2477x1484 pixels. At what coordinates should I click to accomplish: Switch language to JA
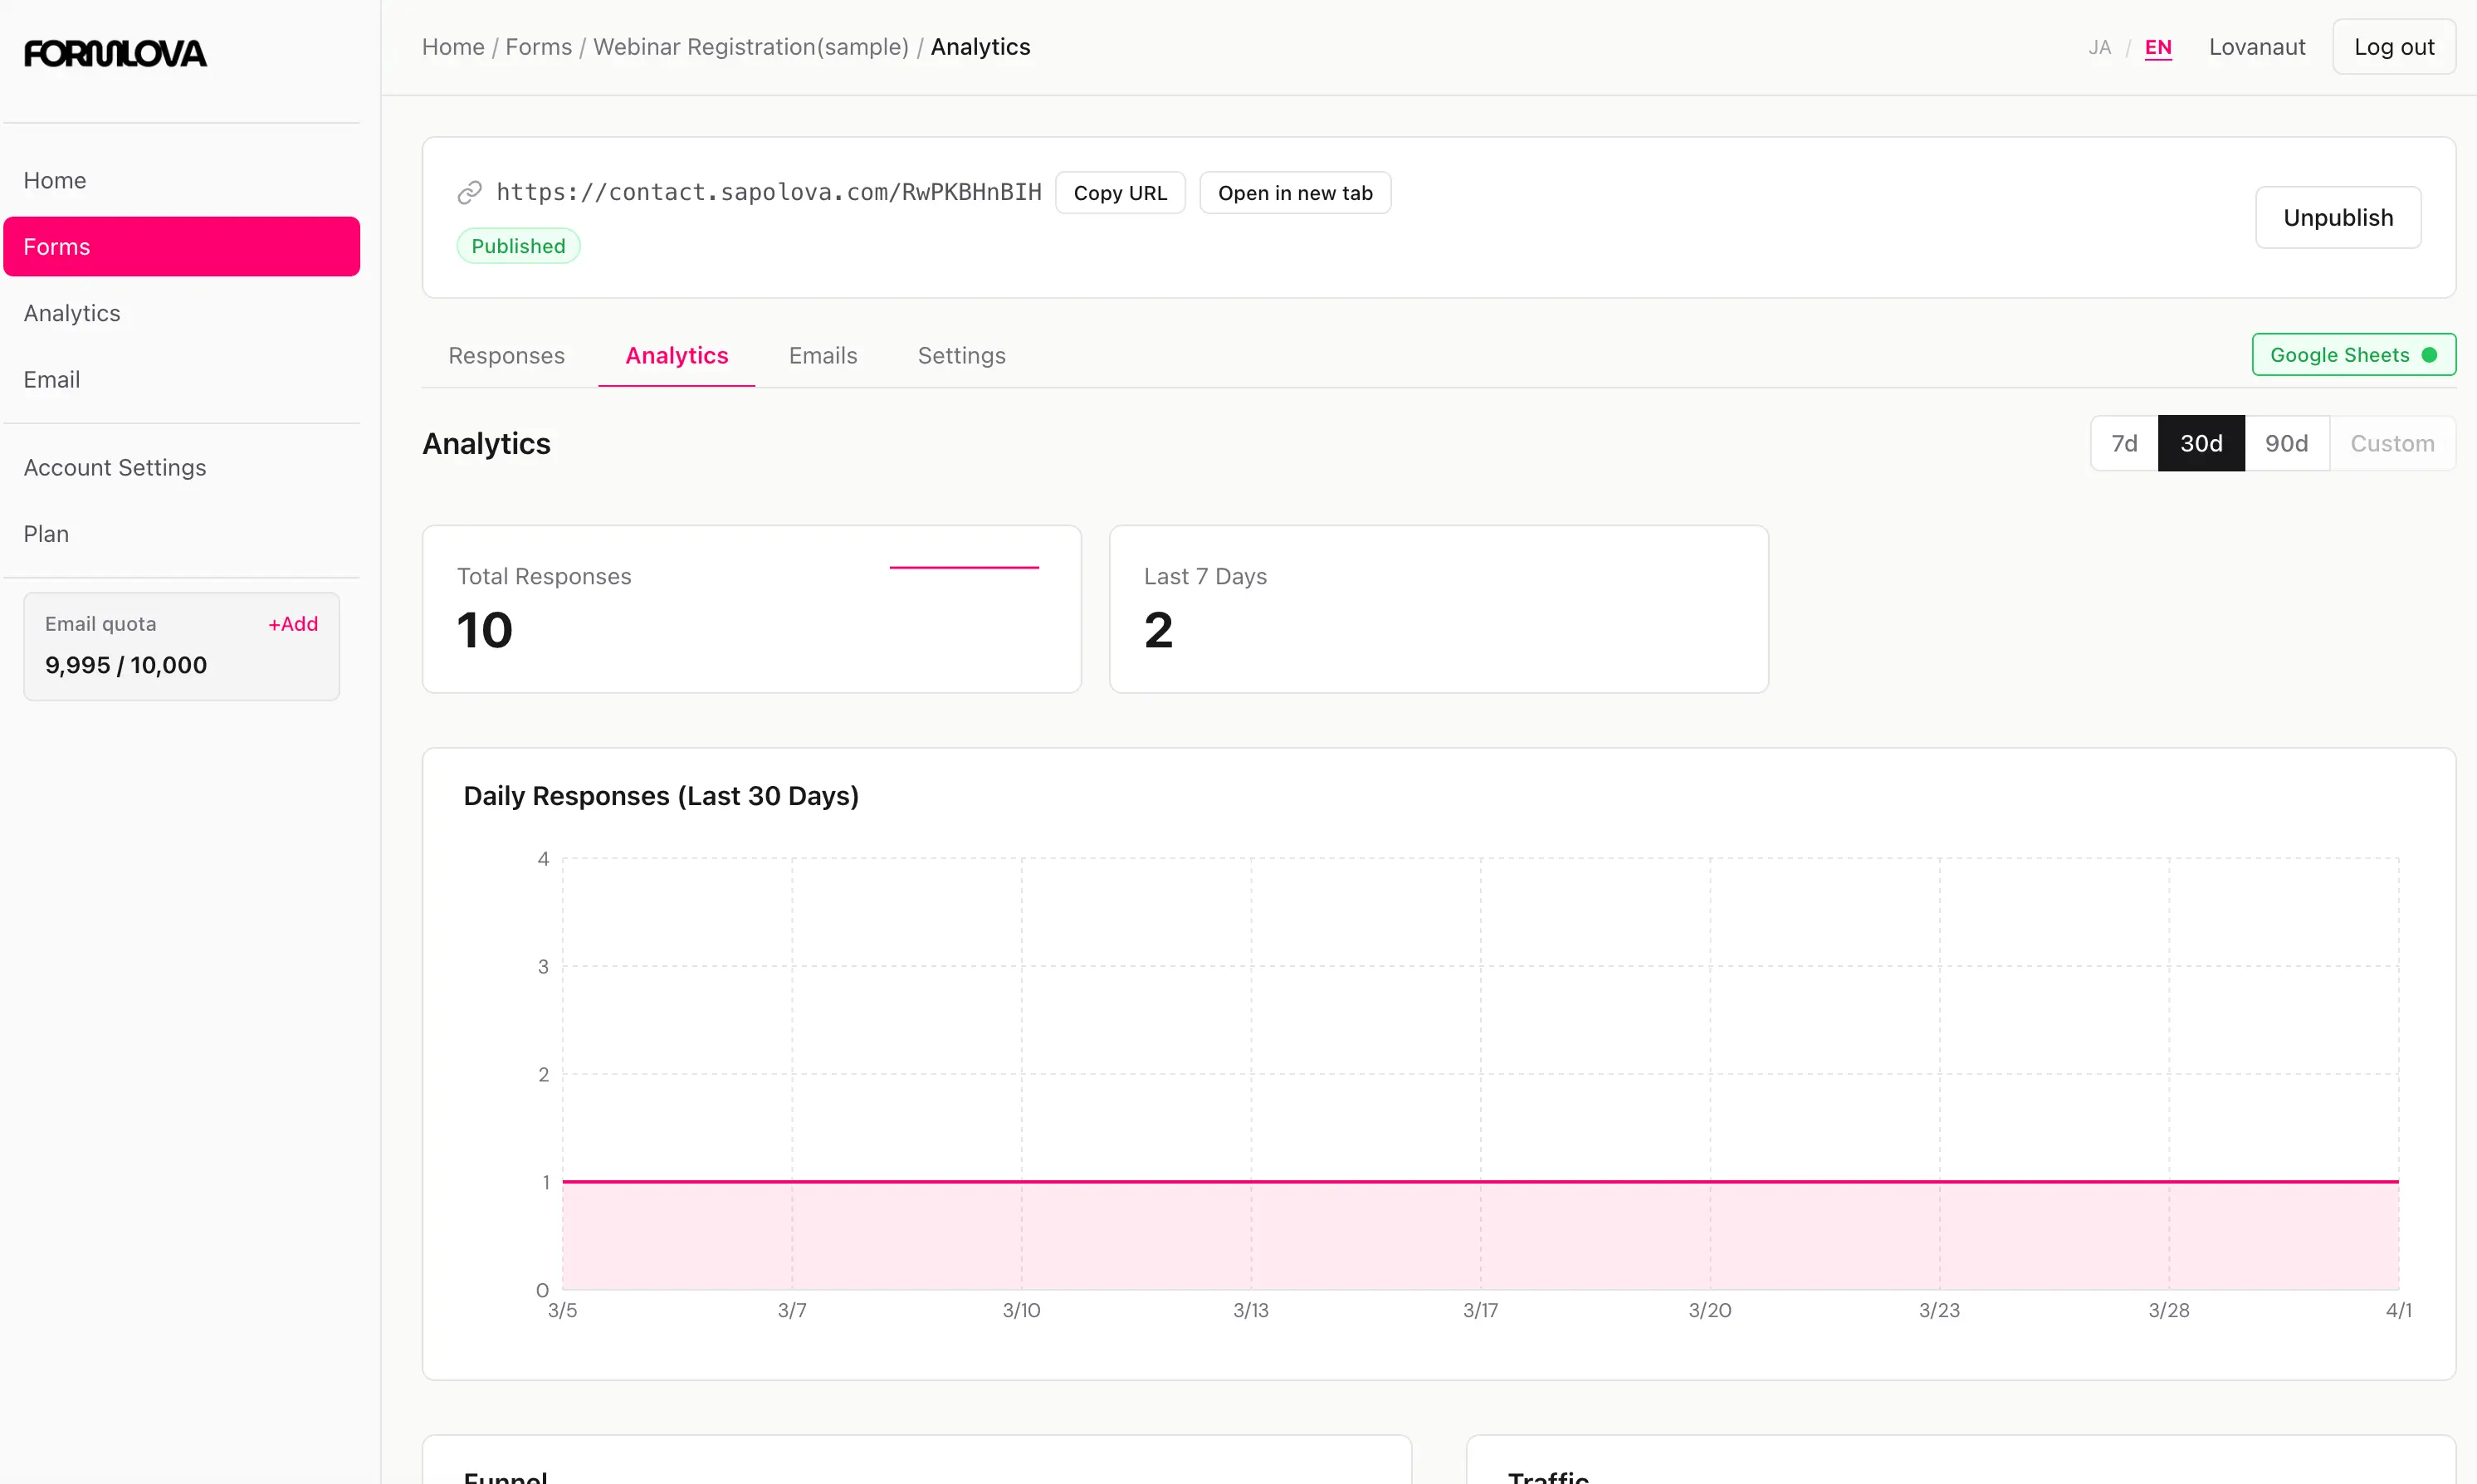(2099, 47)
